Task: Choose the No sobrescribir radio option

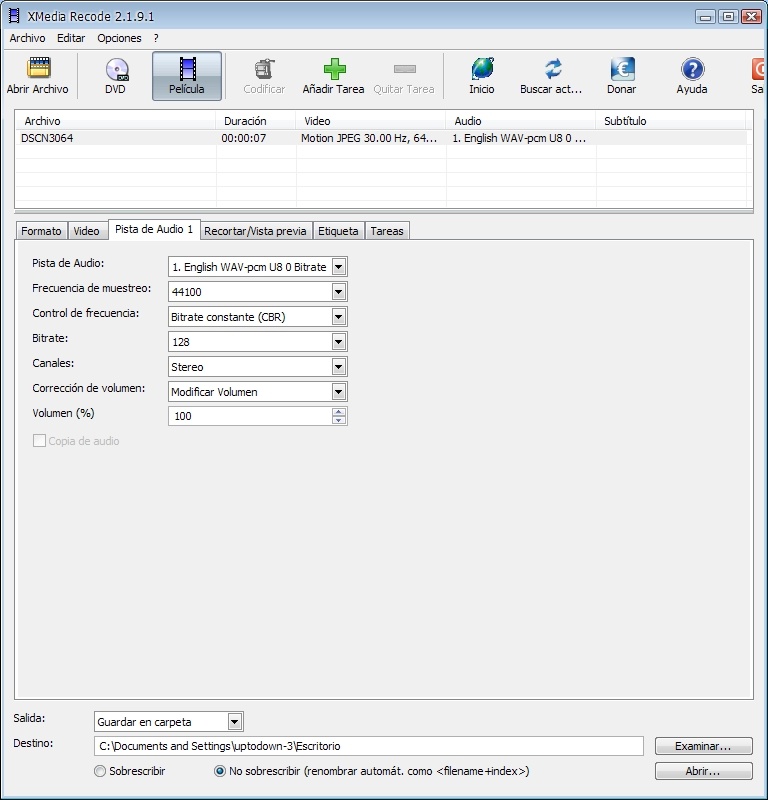Action: click(x=220, y=771)
